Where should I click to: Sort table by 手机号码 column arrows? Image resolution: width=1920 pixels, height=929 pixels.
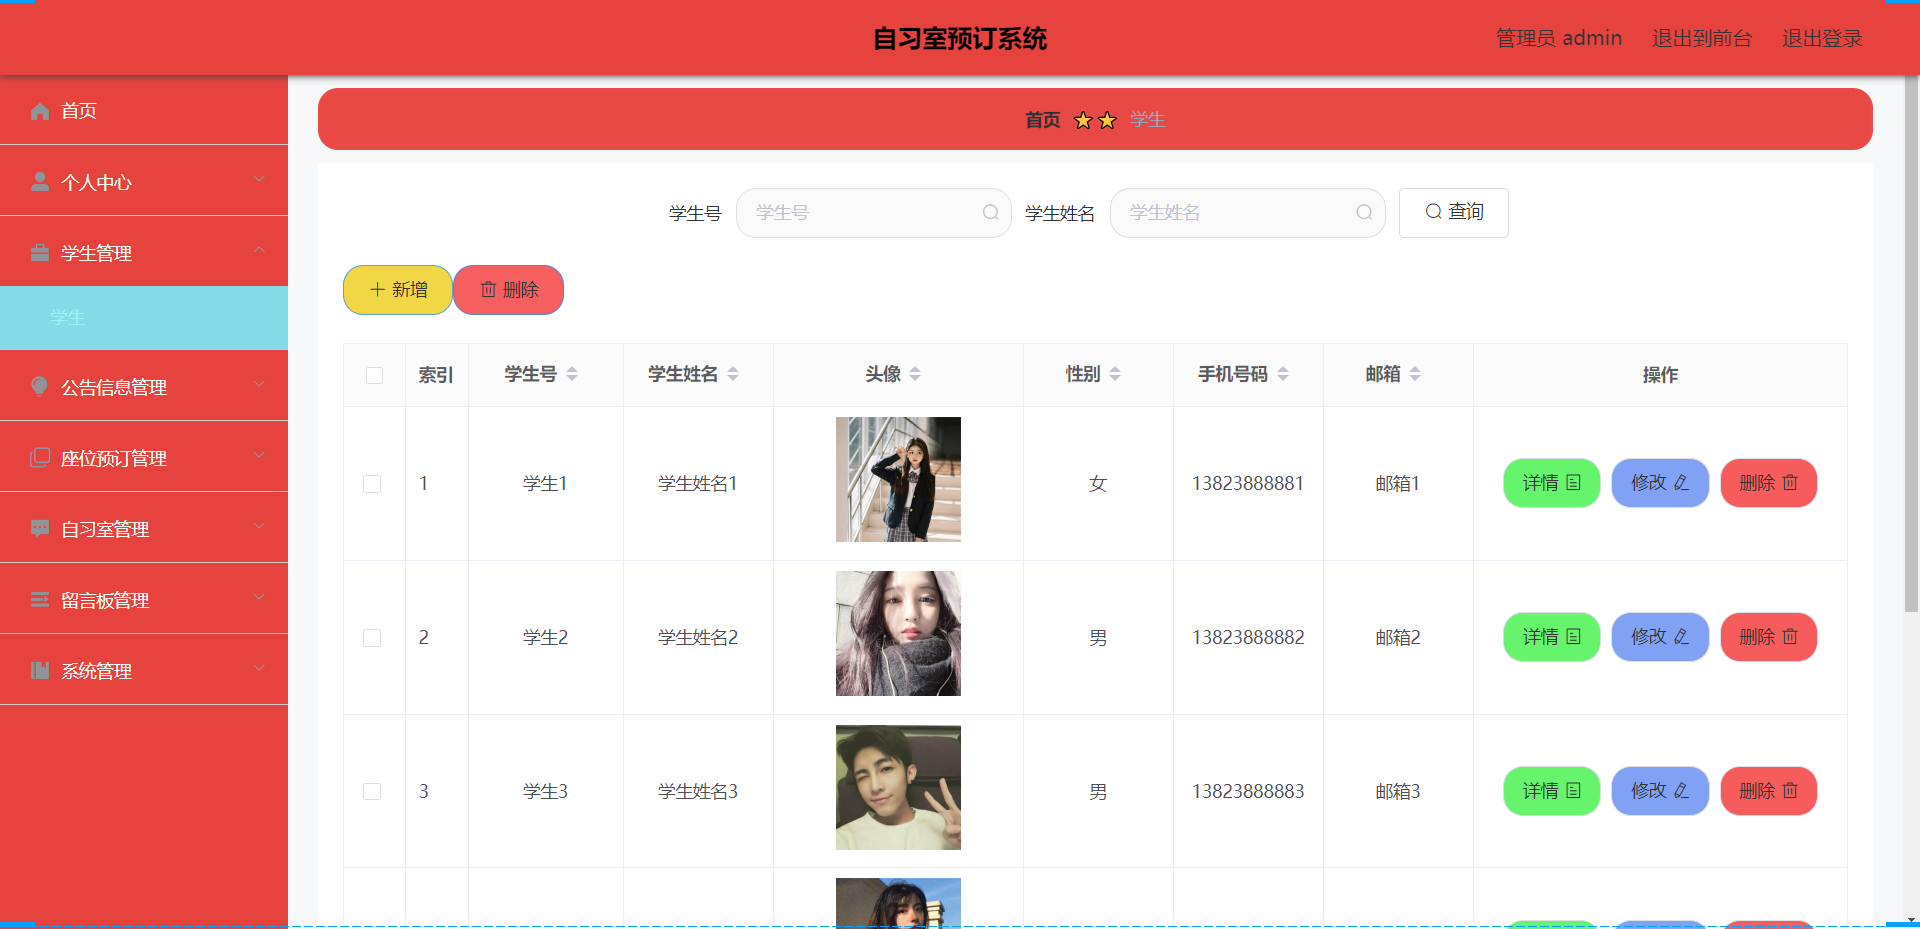1285,374
